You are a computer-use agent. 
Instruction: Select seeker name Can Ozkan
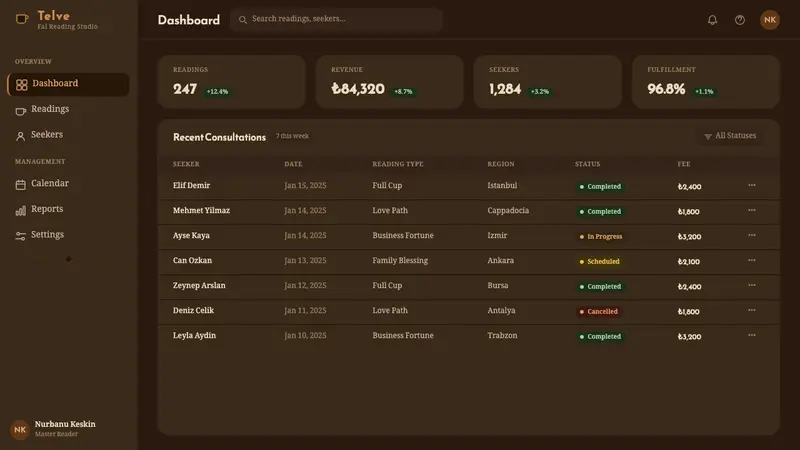[192, 260]
